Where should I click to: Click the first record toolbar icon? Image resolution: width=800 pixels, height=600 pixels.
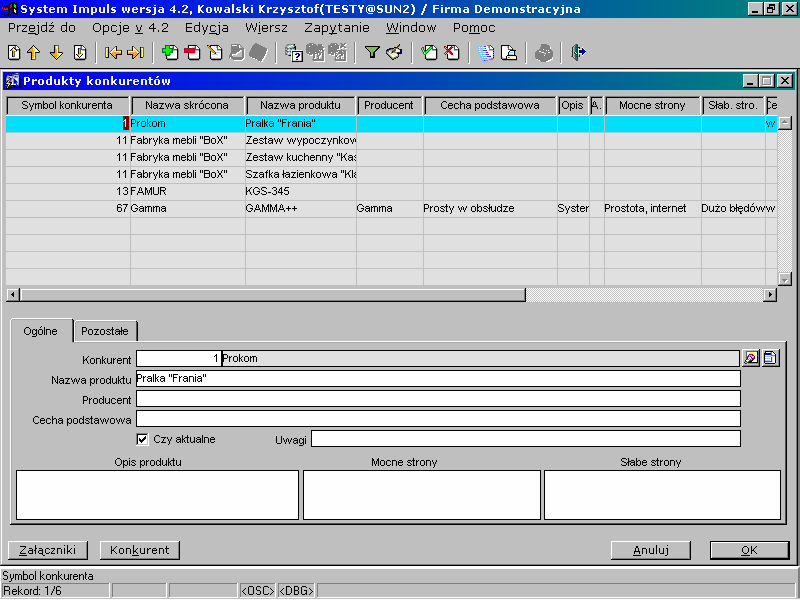[14, 53]
